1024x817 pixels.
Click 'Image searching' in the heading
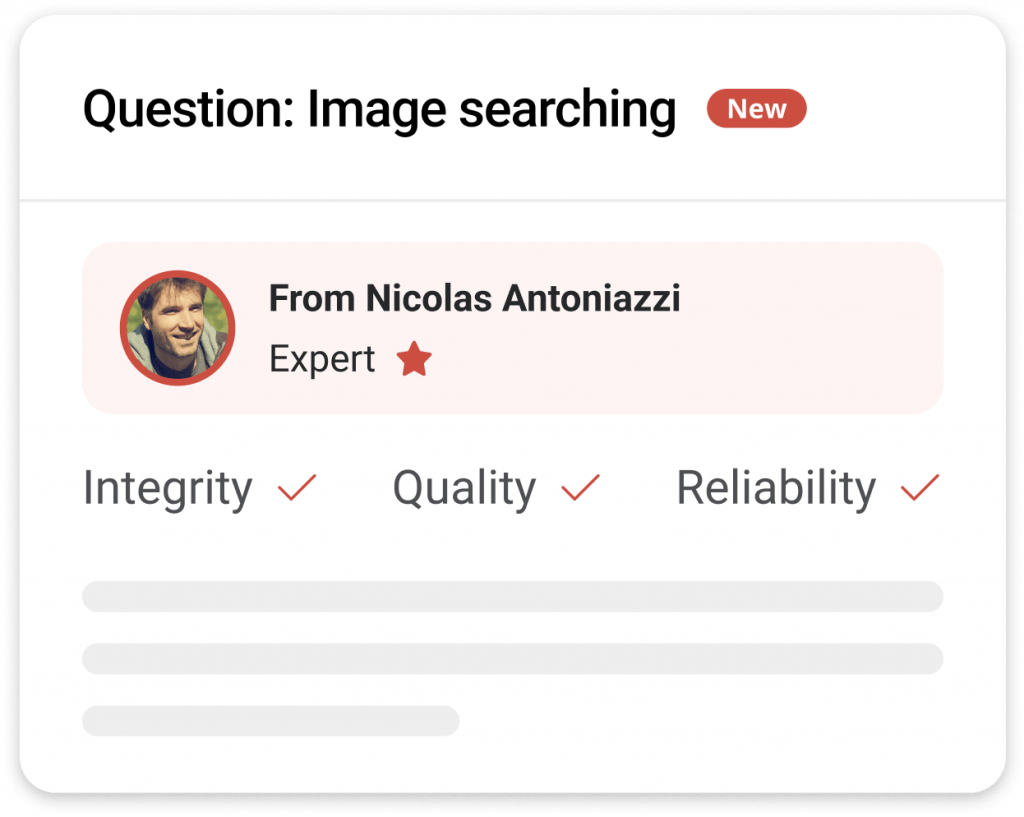[x=491, y=110]
